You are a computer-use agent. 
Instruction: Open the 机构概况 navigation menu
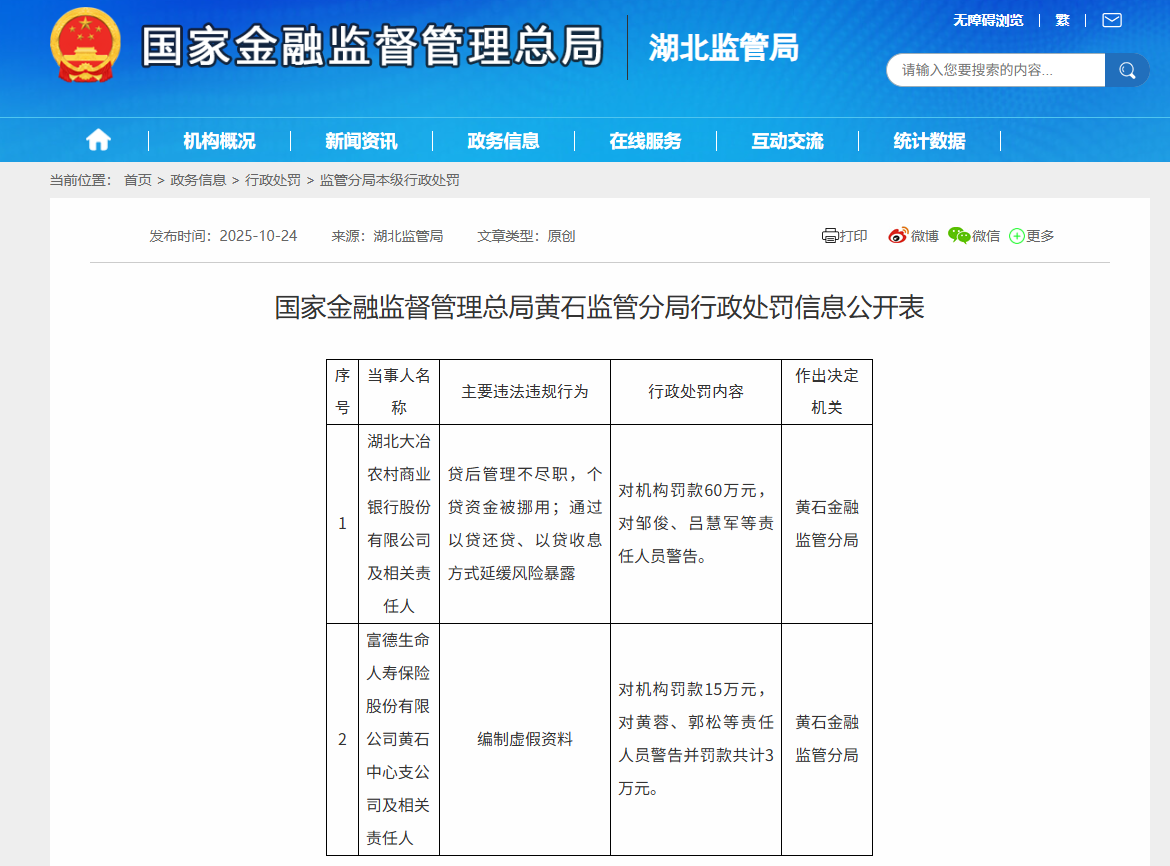pos(222,140)
